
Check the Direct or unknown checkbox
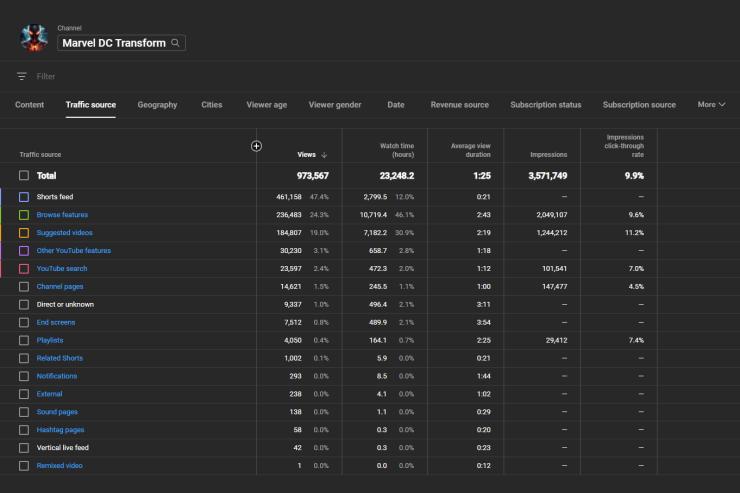24,304
